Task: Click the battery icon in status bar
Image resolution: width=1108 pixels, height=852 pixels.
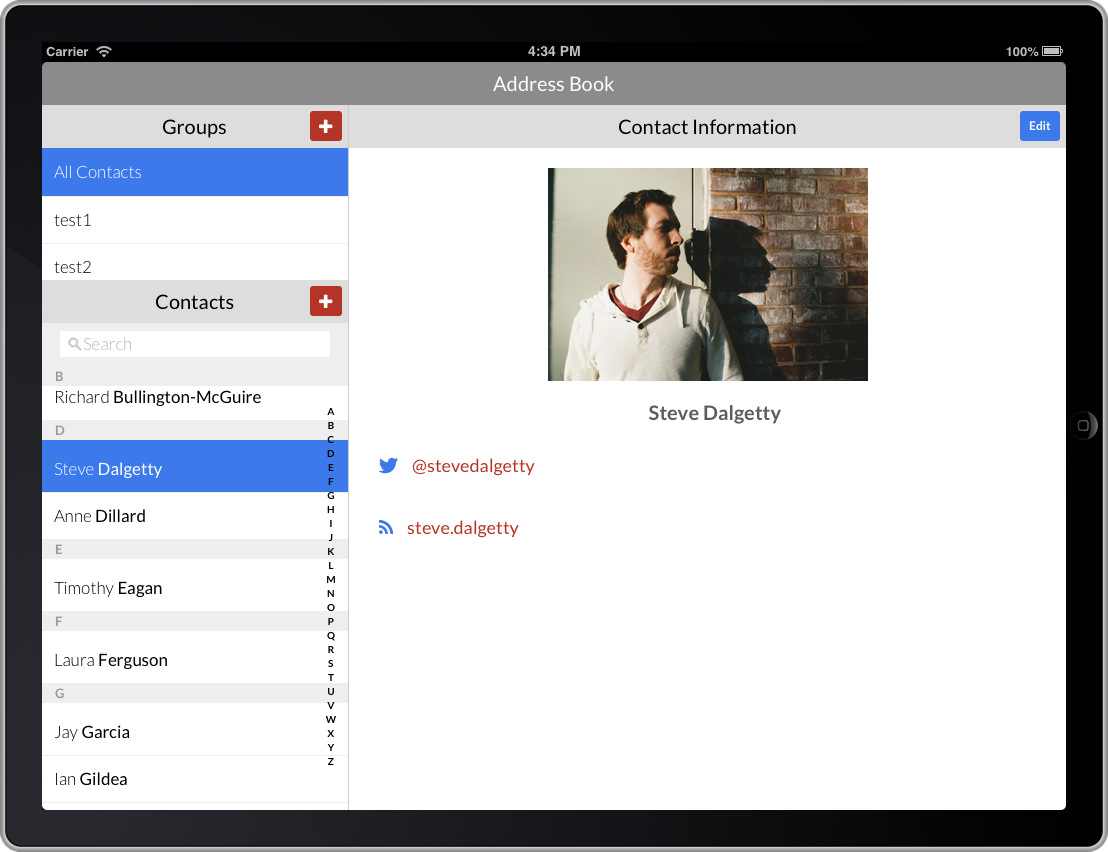Action: (x=1052, y=51)
